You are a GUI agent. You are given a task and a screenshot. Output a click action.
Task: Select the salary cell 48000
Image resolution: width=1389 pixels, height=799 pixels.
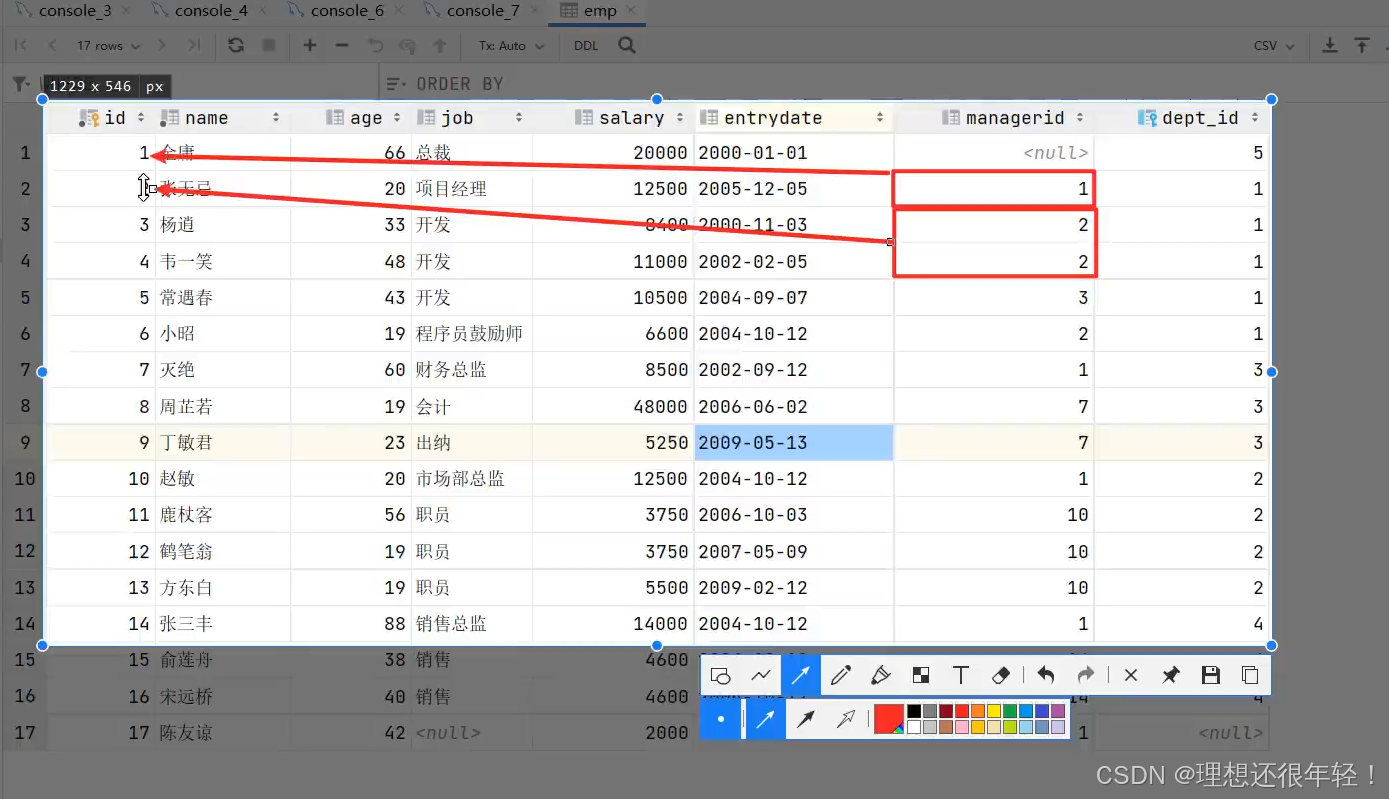(x=611, y=407)
